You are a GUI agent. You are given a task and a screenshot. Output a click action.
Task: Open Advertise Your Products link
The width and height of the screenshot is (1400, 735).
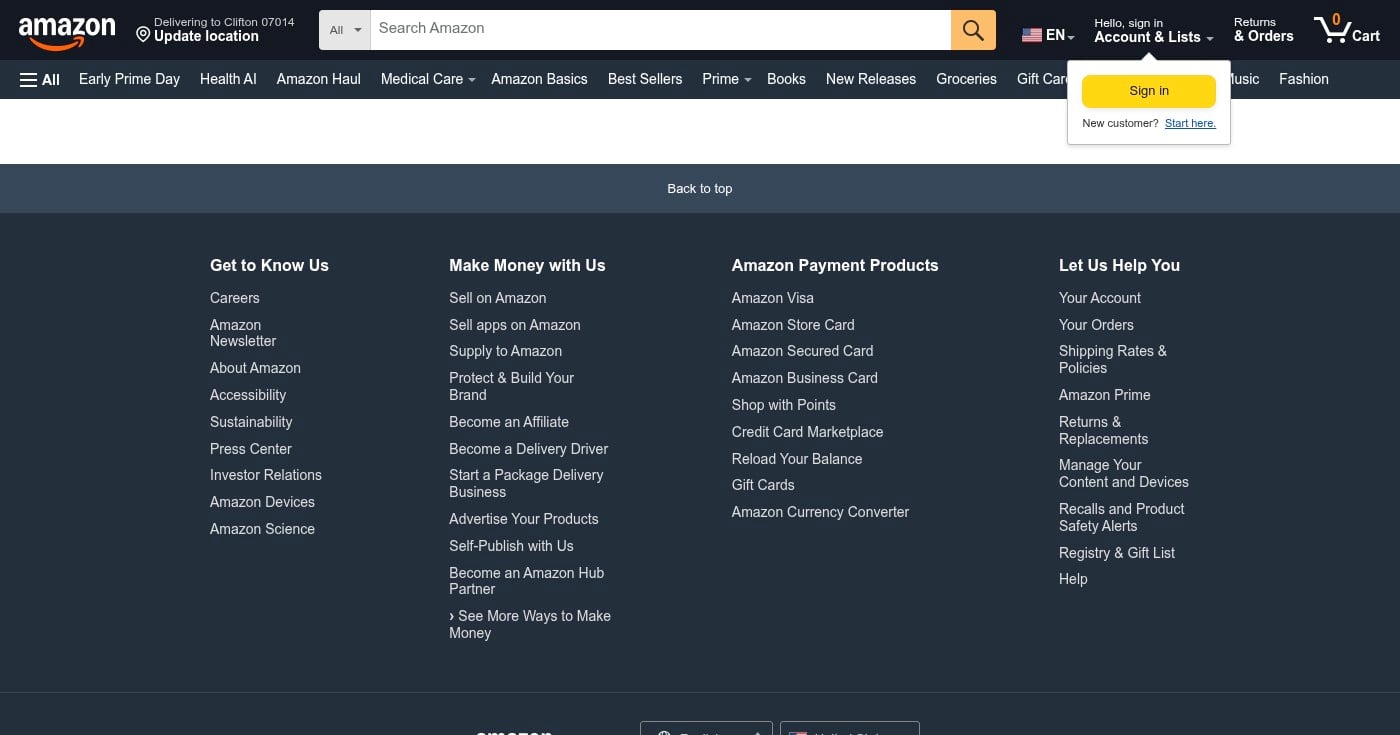[524, 519]
